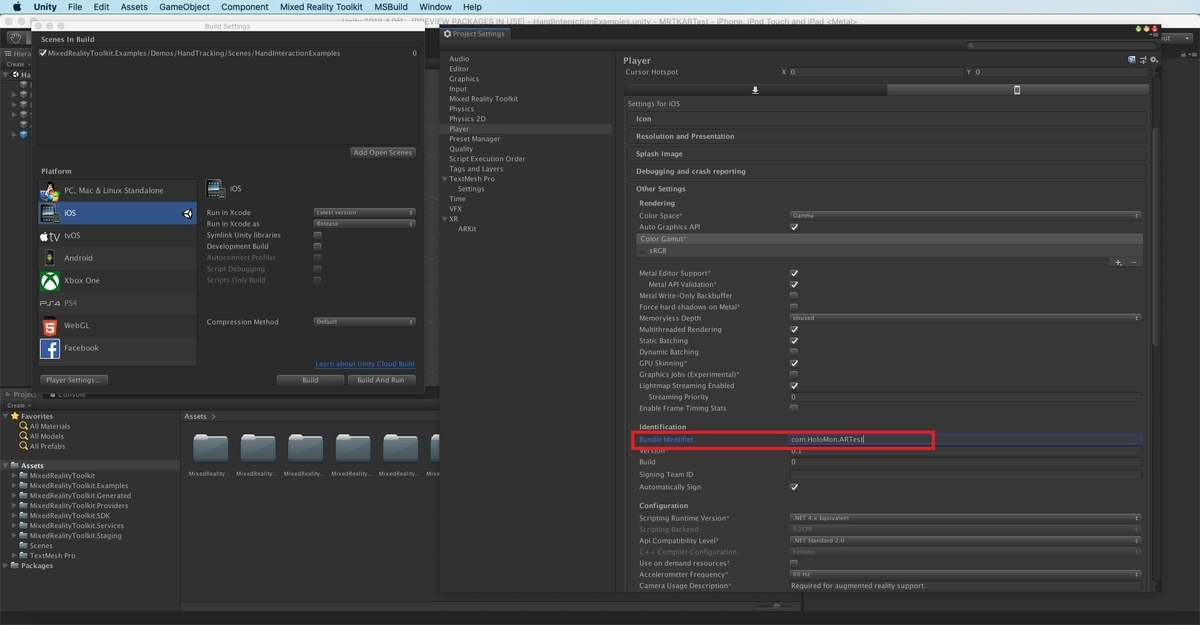The height and width of the screenshot is (625, 1200).
Task: Click All Models search icon in Favorites
Action: pyautogui.click(x=23, y=436)
